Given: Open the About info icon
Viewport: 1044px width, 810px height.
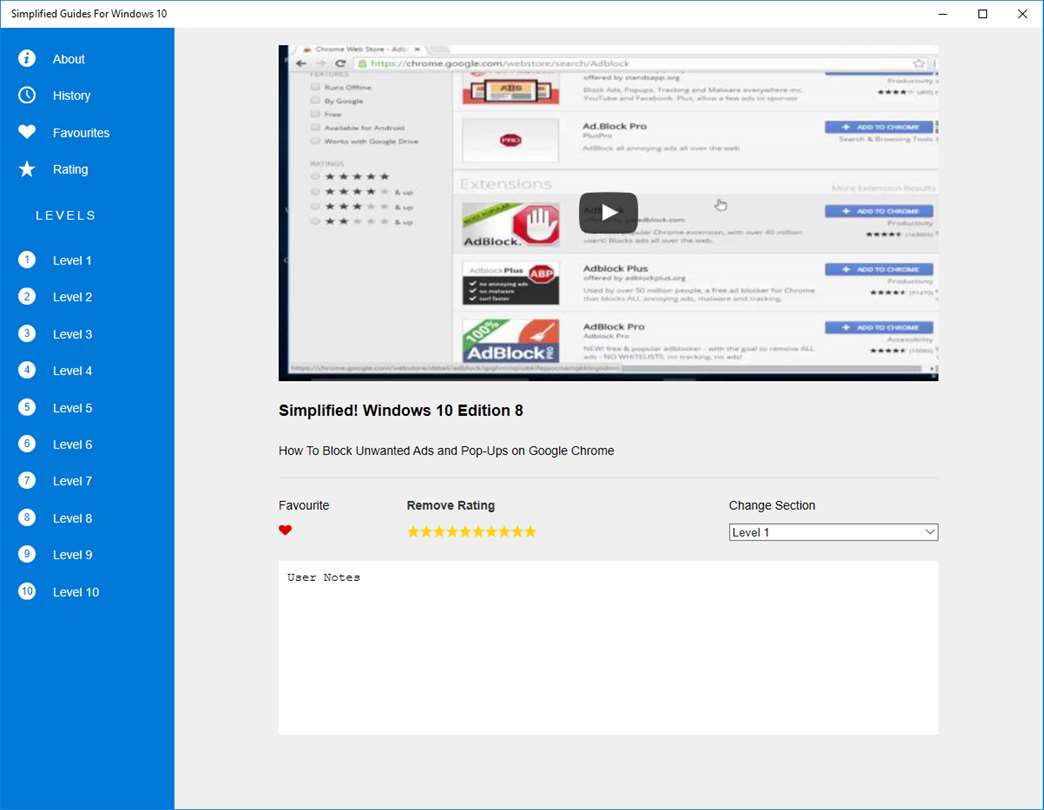Looking at the screenshot, I should click(27, 59).
